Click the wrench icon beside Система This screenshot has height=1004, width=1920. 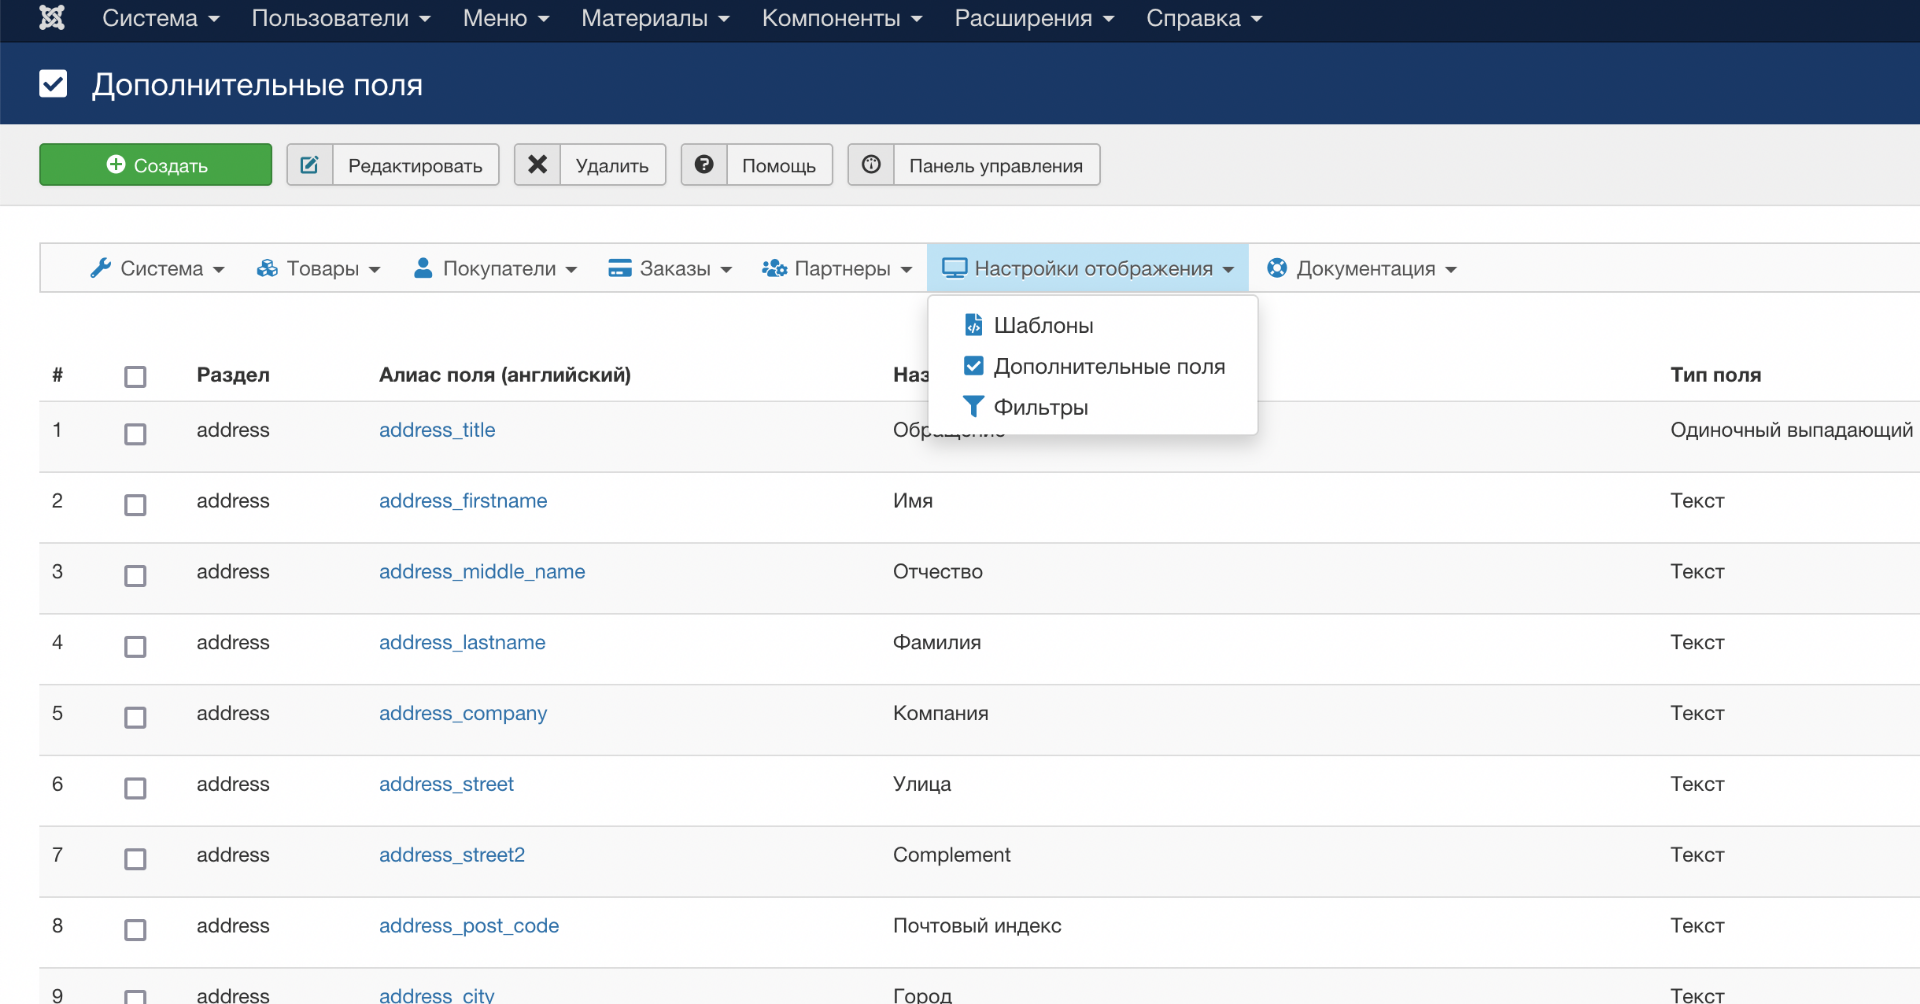pyautogui.click(x=100, y=268)
